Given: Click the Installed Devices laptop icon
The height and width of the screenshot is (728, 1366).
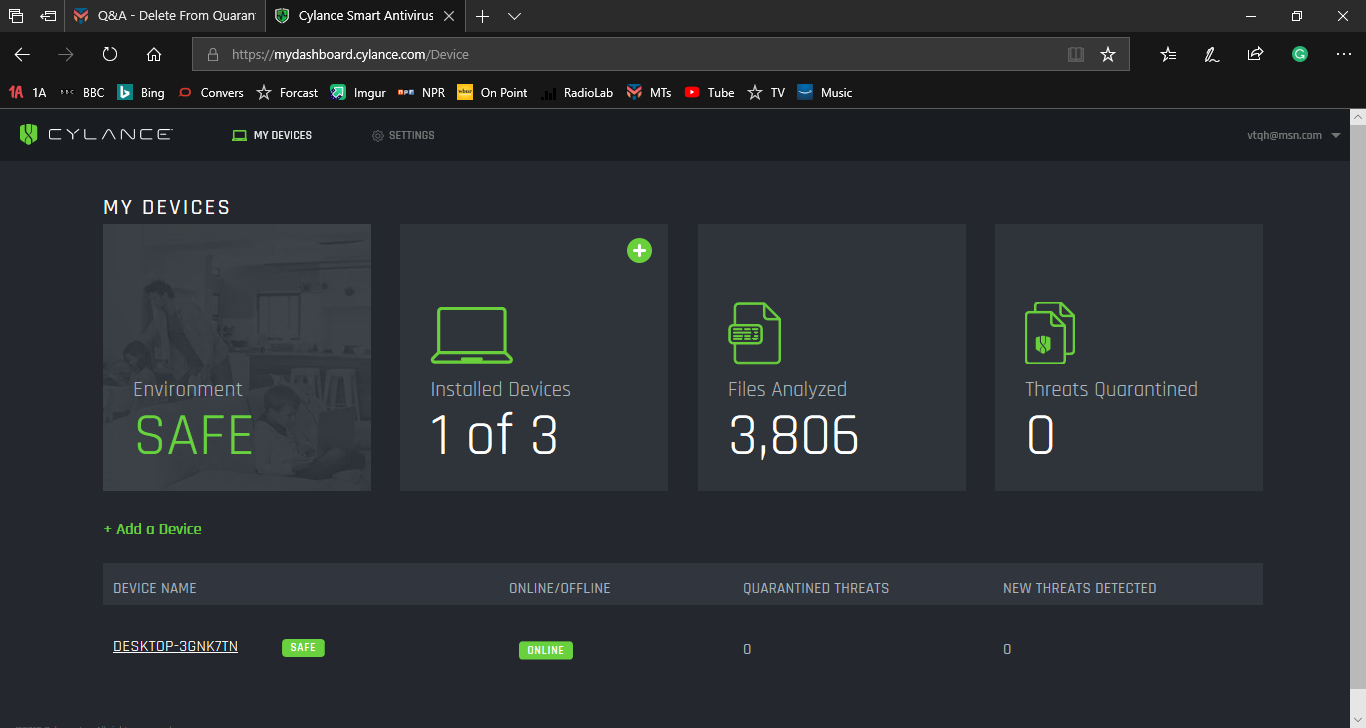Looking at the screenshot, I should pos(472,336).
